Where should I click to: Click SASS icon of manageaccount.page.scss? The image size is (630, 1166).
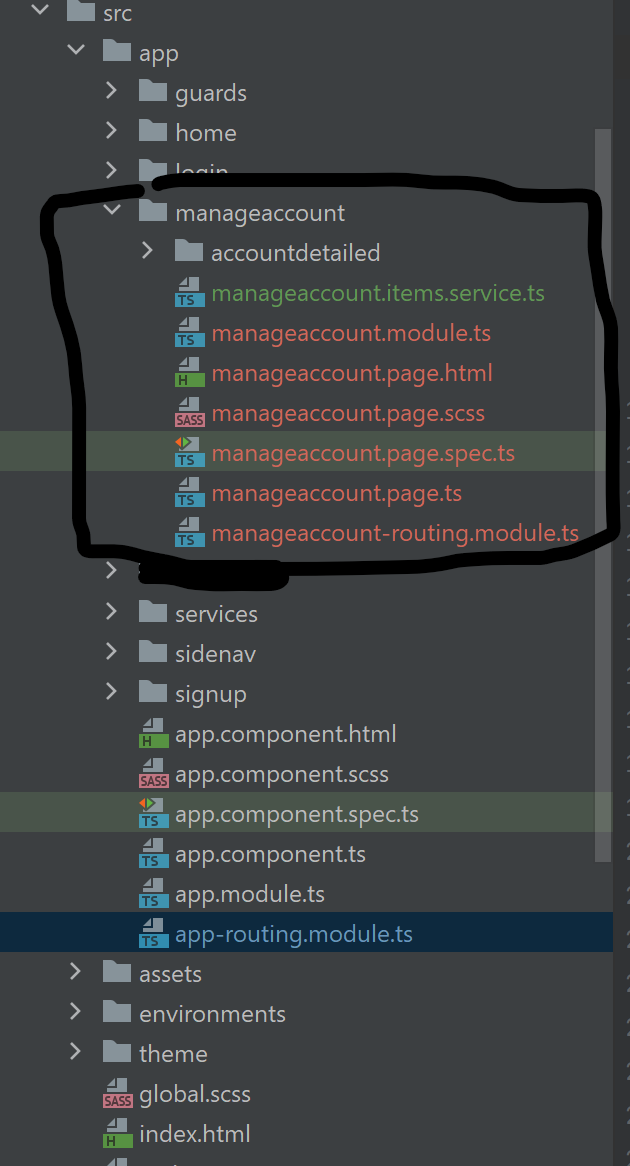click(190, 413)
